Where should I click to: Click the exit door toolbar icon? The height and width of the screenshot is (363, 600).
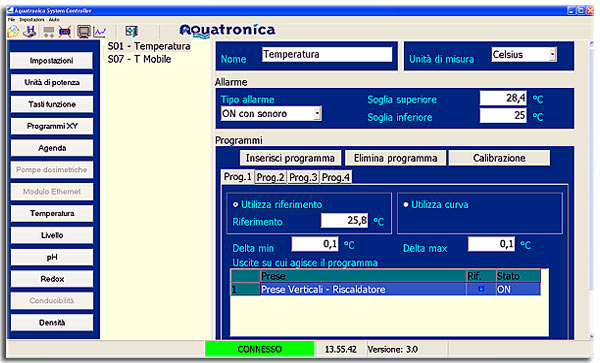(131, 31)
